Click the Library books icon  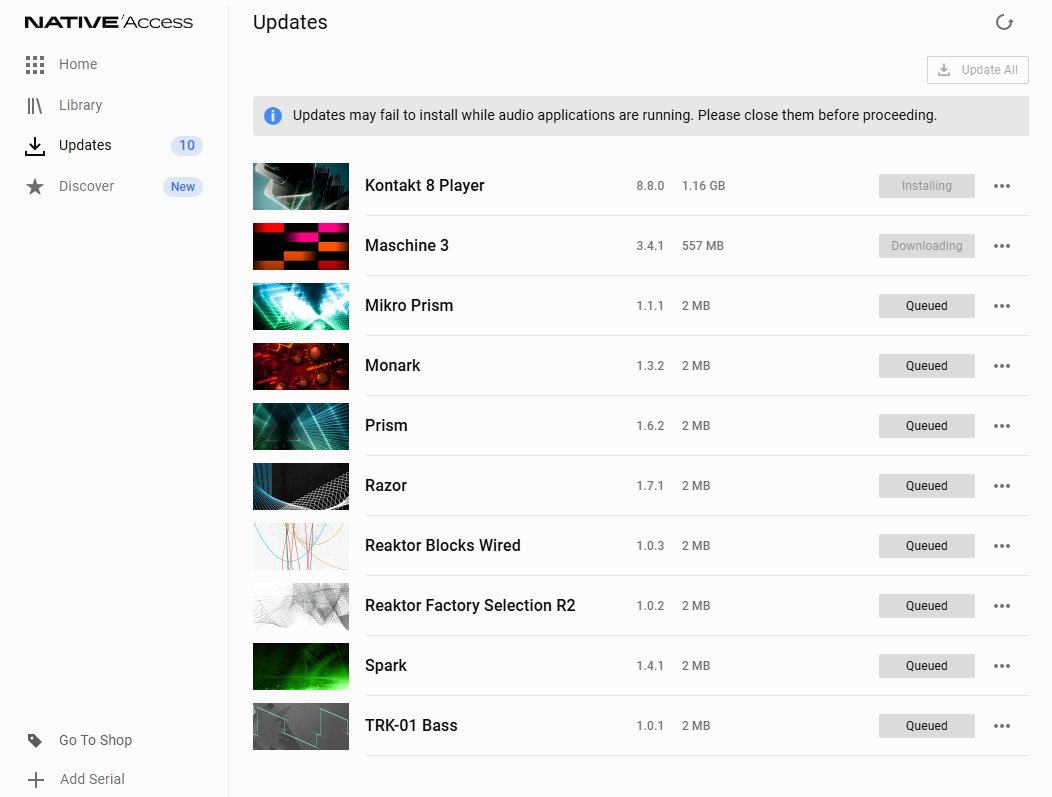[34, 105]
